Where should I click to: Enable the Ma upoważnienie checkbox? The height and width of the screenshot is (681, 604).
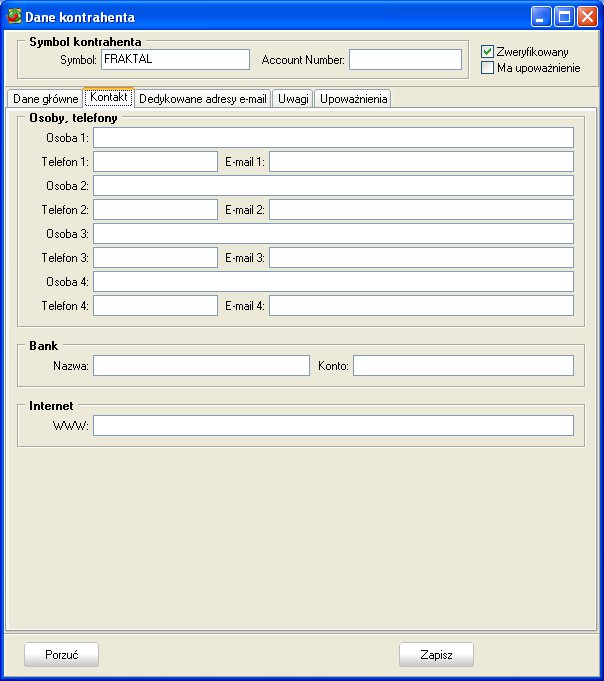[487, 68]
